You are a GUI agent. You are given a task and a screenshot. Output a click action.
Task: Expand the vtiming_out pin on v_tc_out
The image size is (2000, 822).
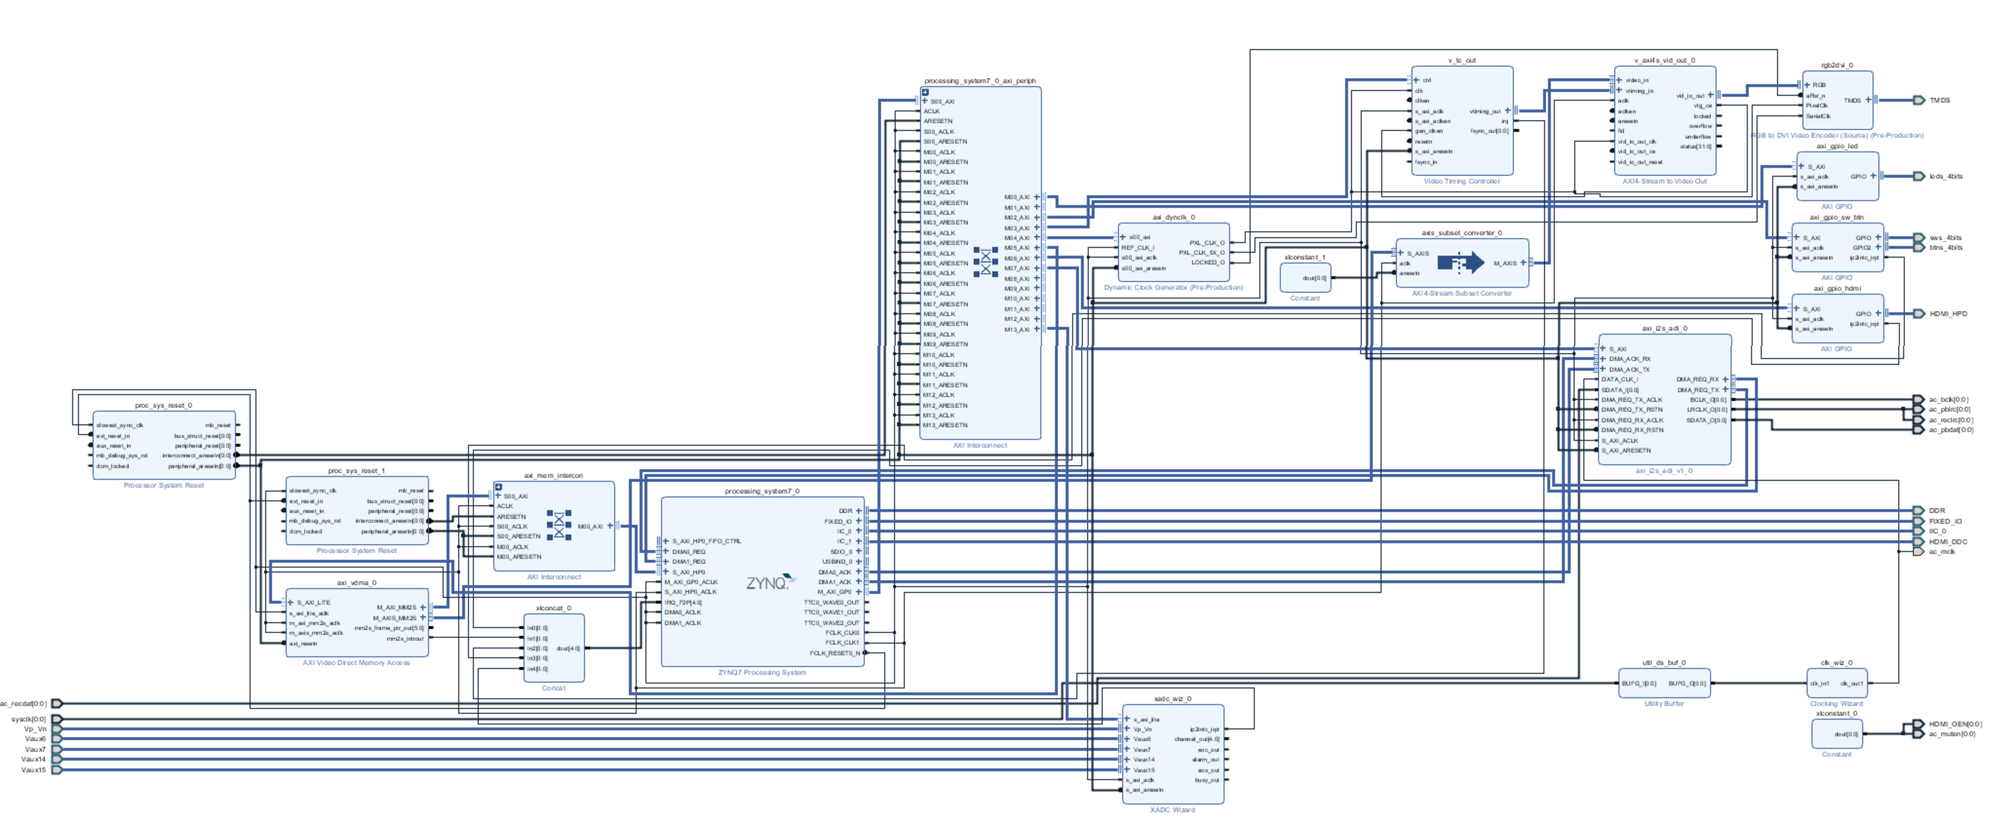point(1508,111)
